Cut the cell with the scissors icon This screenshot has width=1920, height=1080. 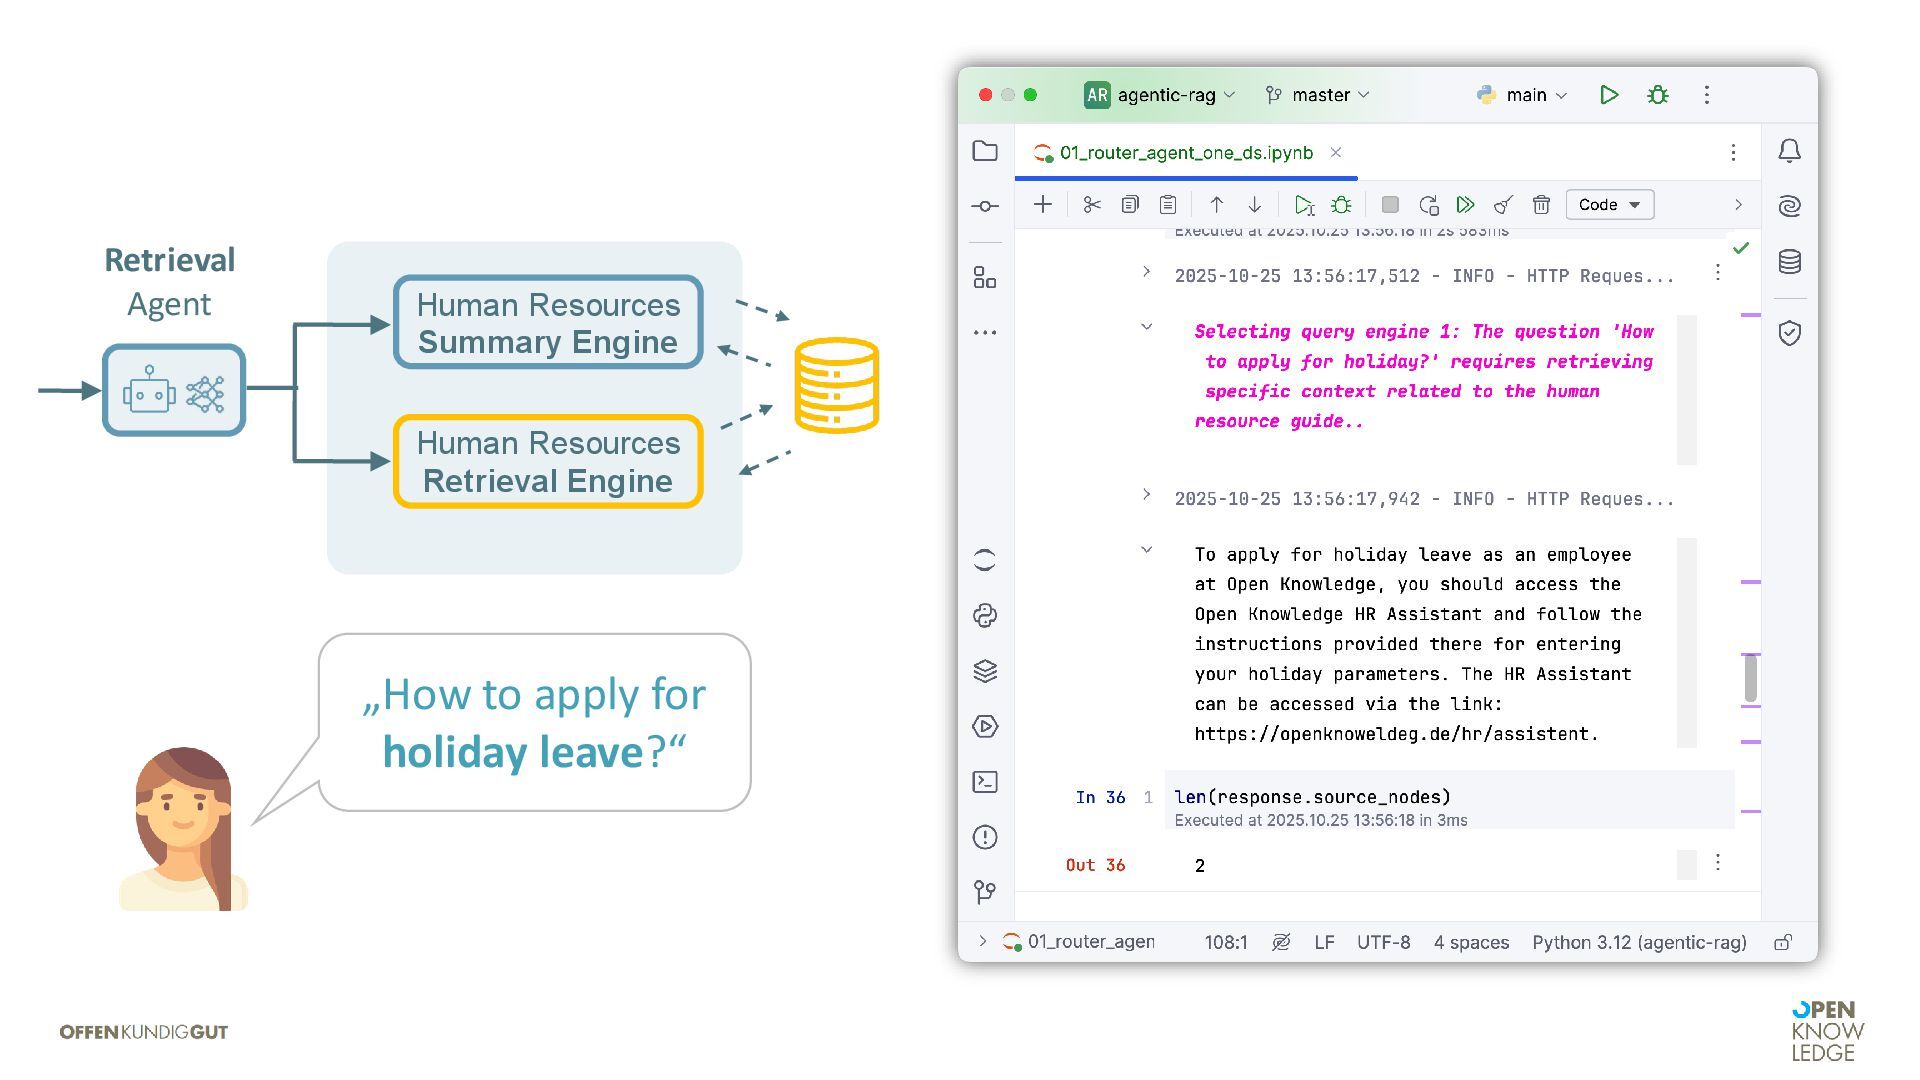(x=1091, y=205)
